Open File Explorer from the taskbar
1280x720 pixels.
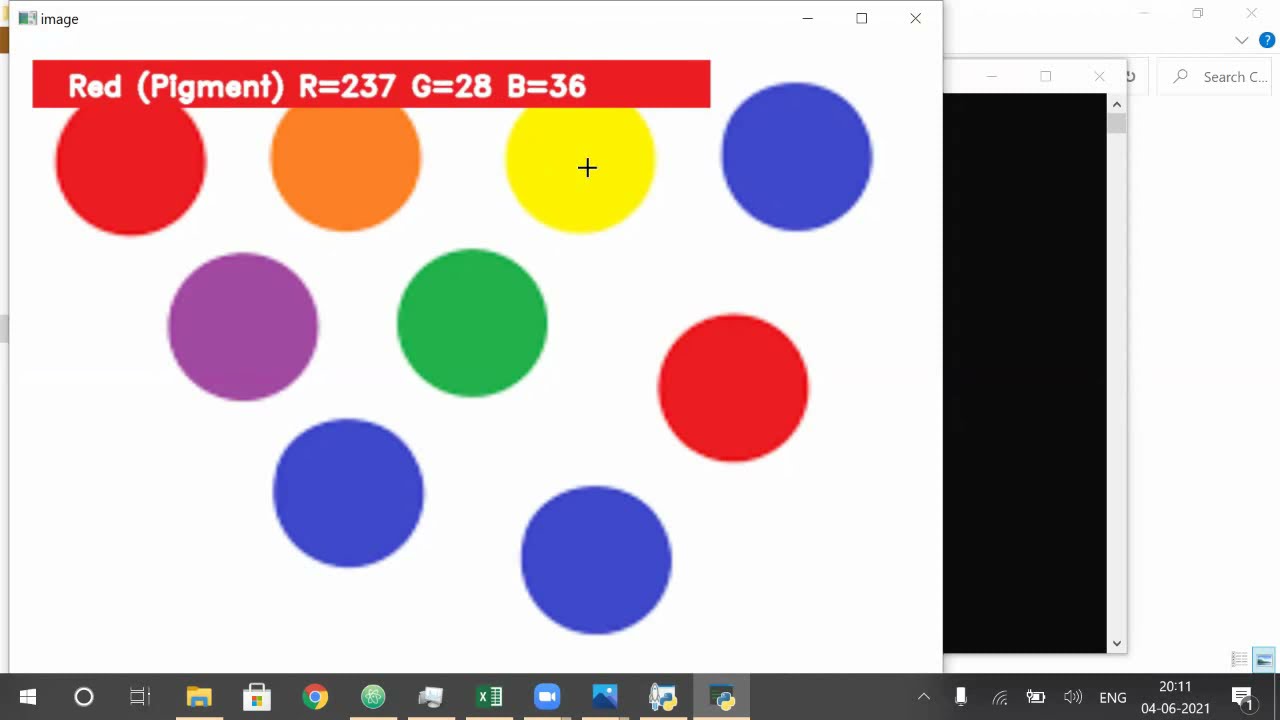[199, 697]
